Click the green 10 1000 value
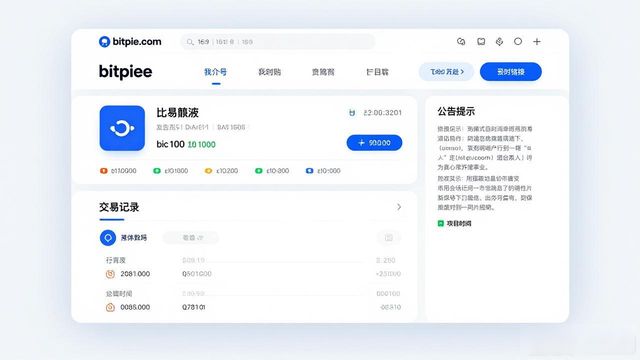 coord(201,144)
